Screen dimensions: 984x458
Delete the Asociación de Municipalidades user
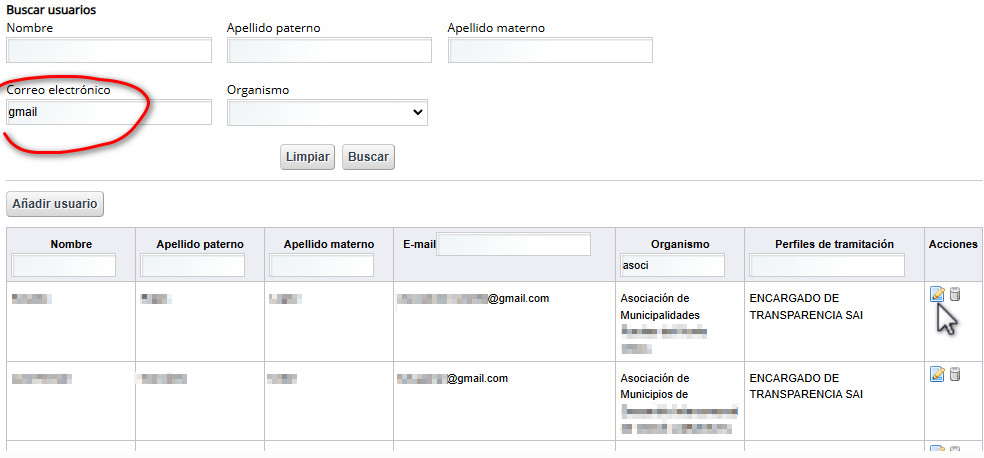pos(955,294)
